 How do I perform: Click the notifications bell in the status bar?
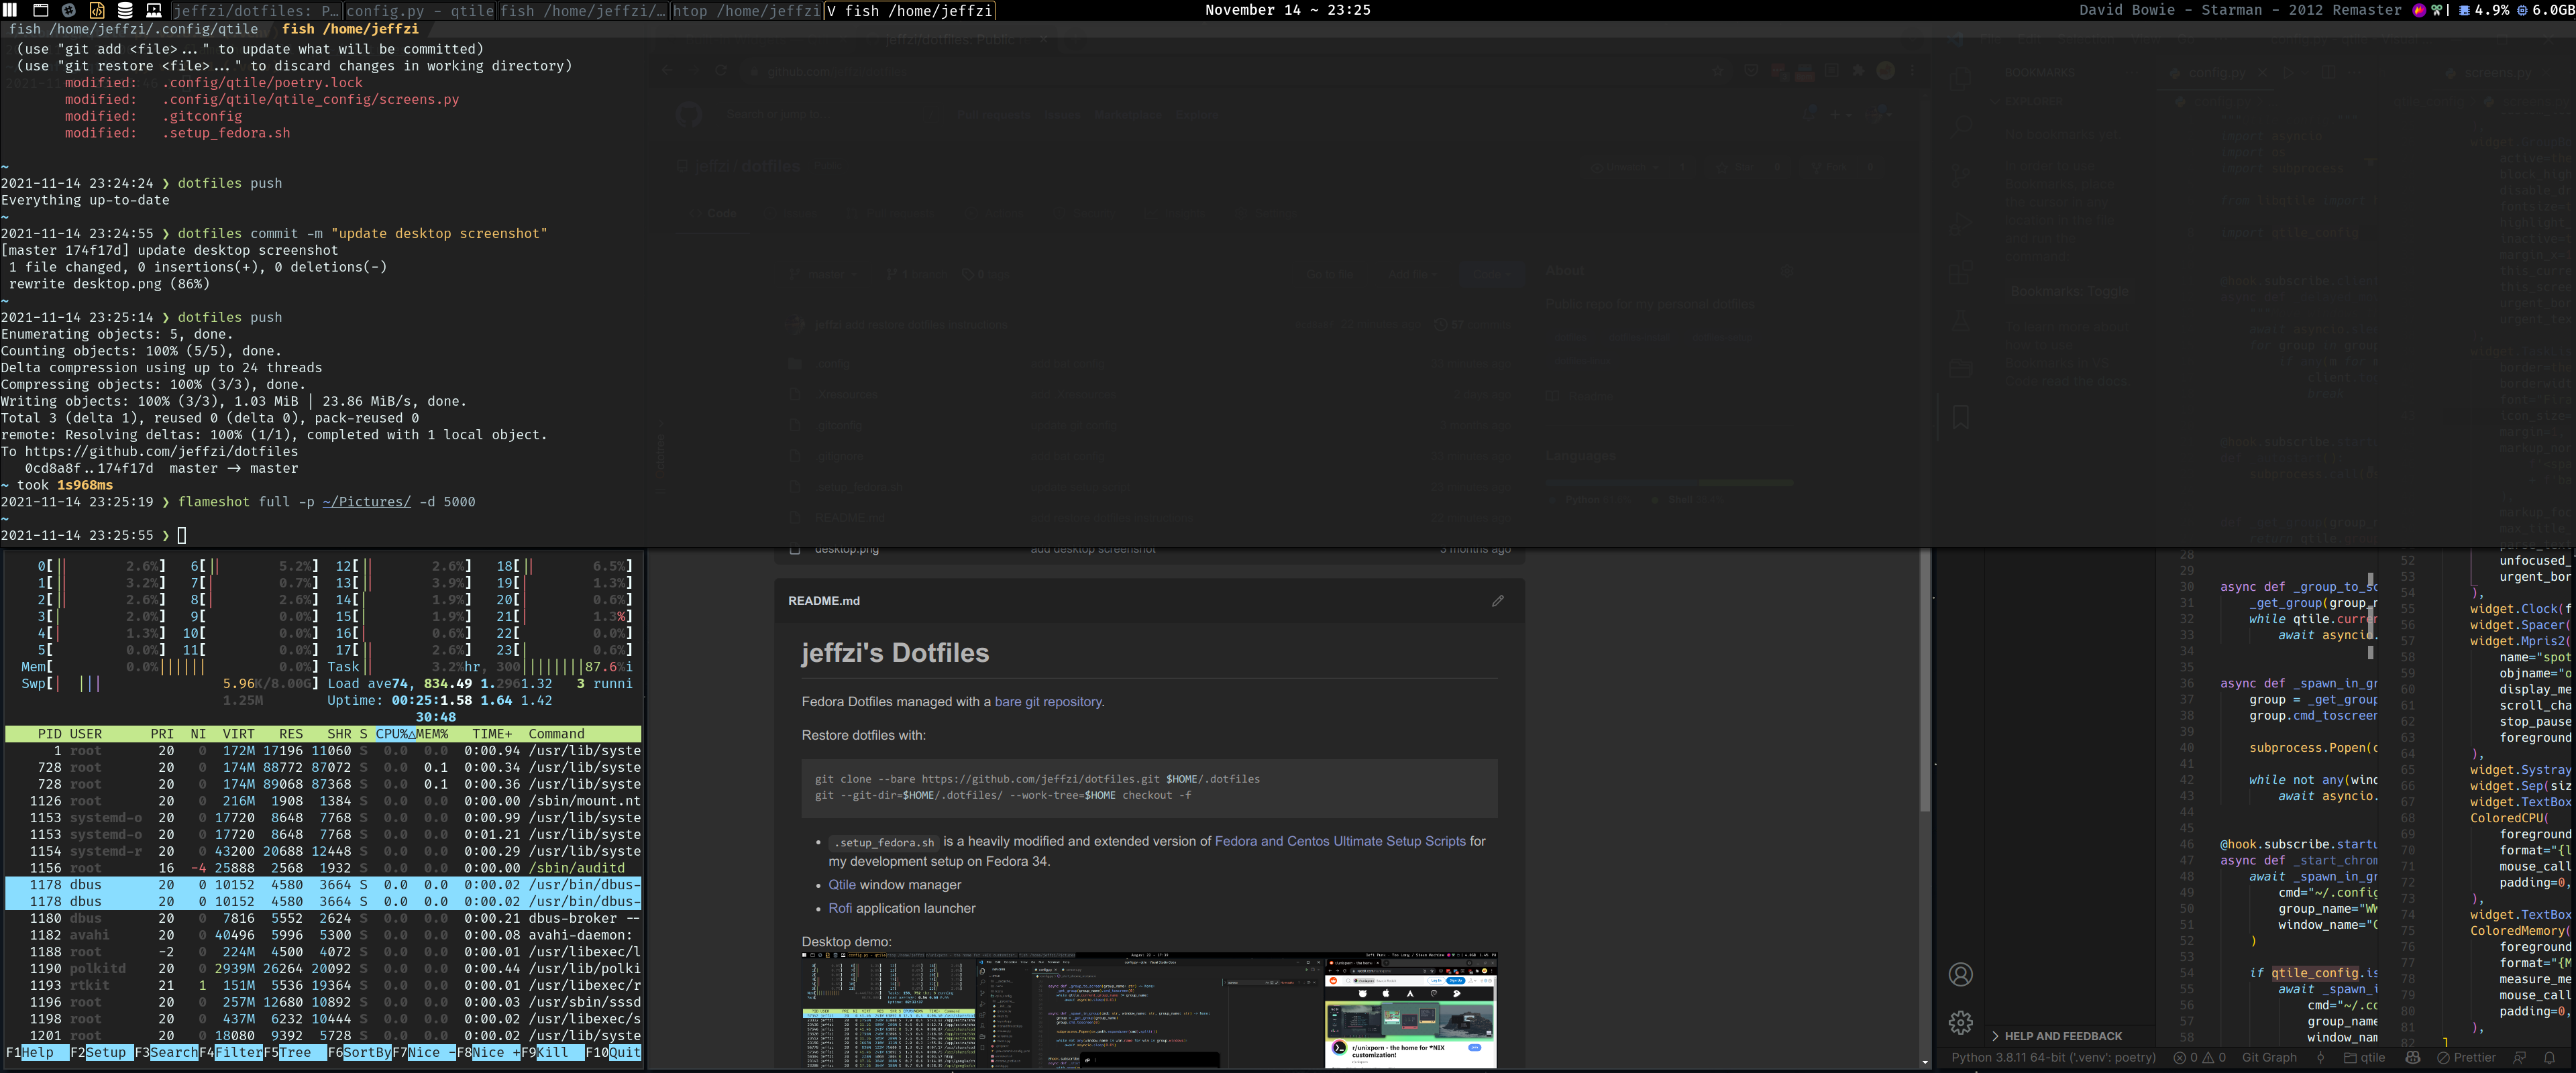click(x=2549, y=1057)
